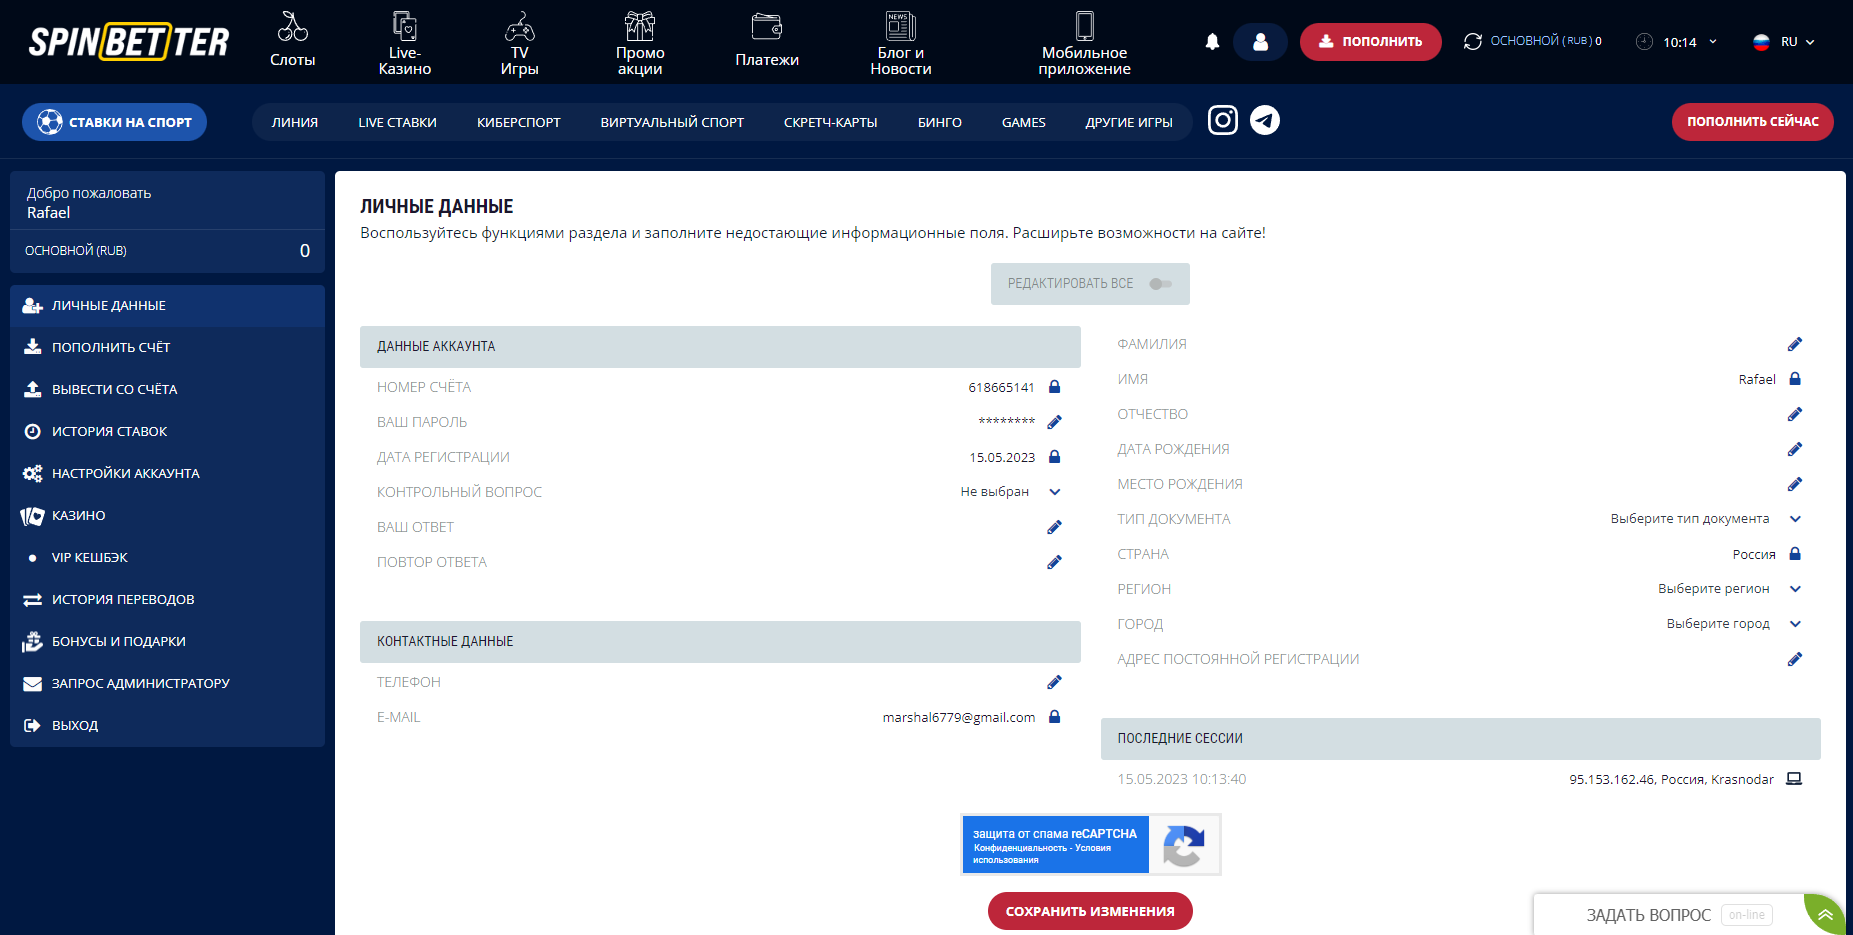
Task: Click Сохранить изменения button
Action: (x=1090, y=911)
